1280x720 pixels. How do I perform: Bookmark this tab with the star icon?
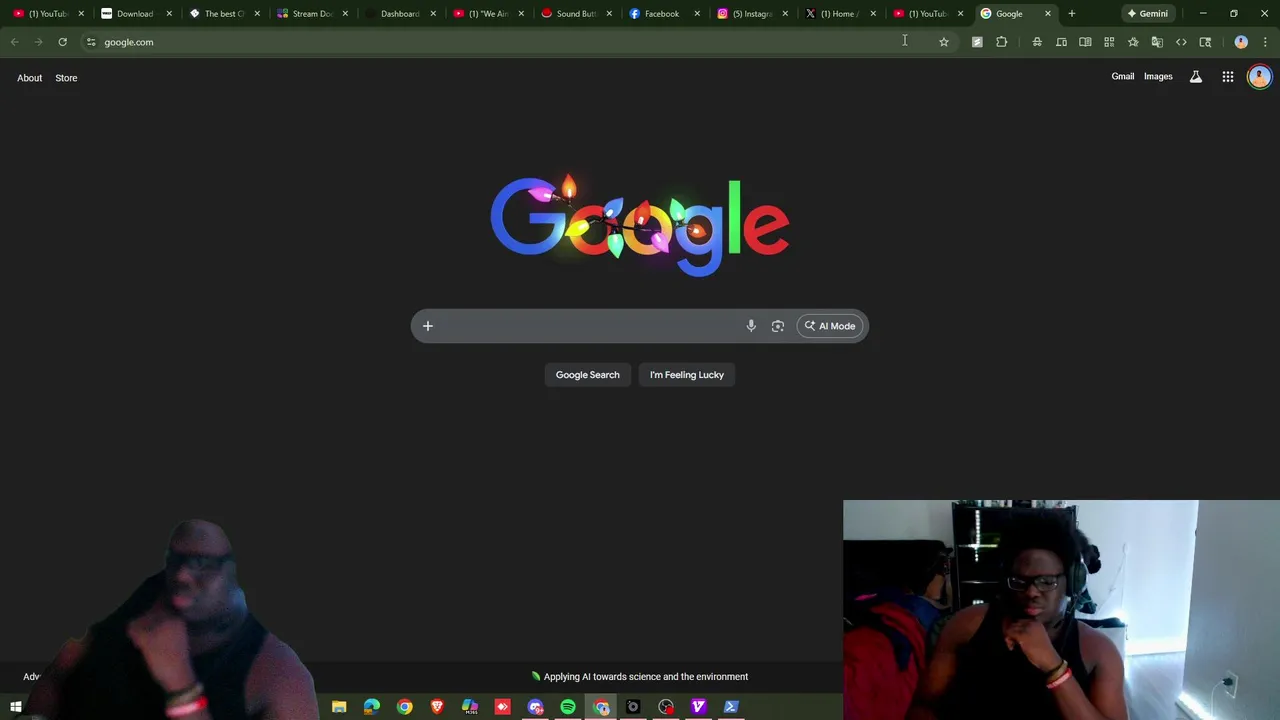pyautogui.click(x=943, y=42)
